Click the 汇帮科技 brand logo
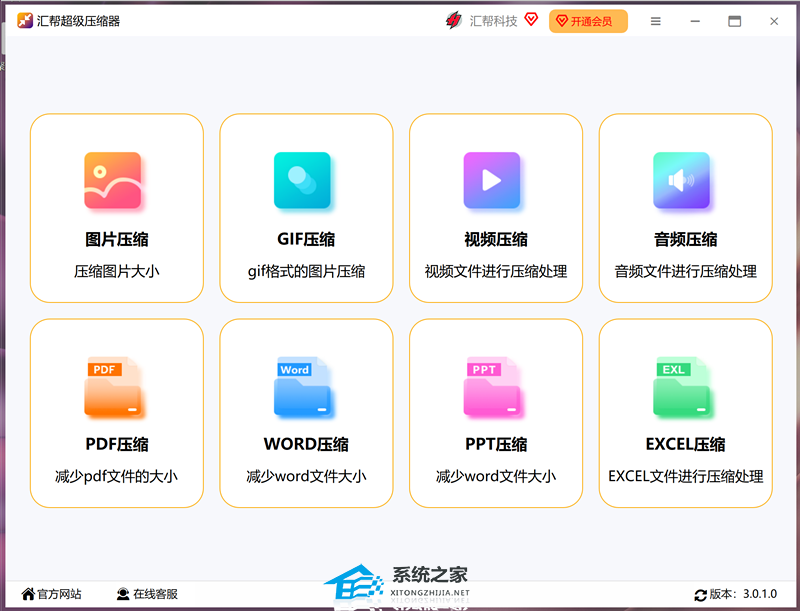The height and width of the screenshot is (611, 800). pyautogui.click(x=453, y=21)
